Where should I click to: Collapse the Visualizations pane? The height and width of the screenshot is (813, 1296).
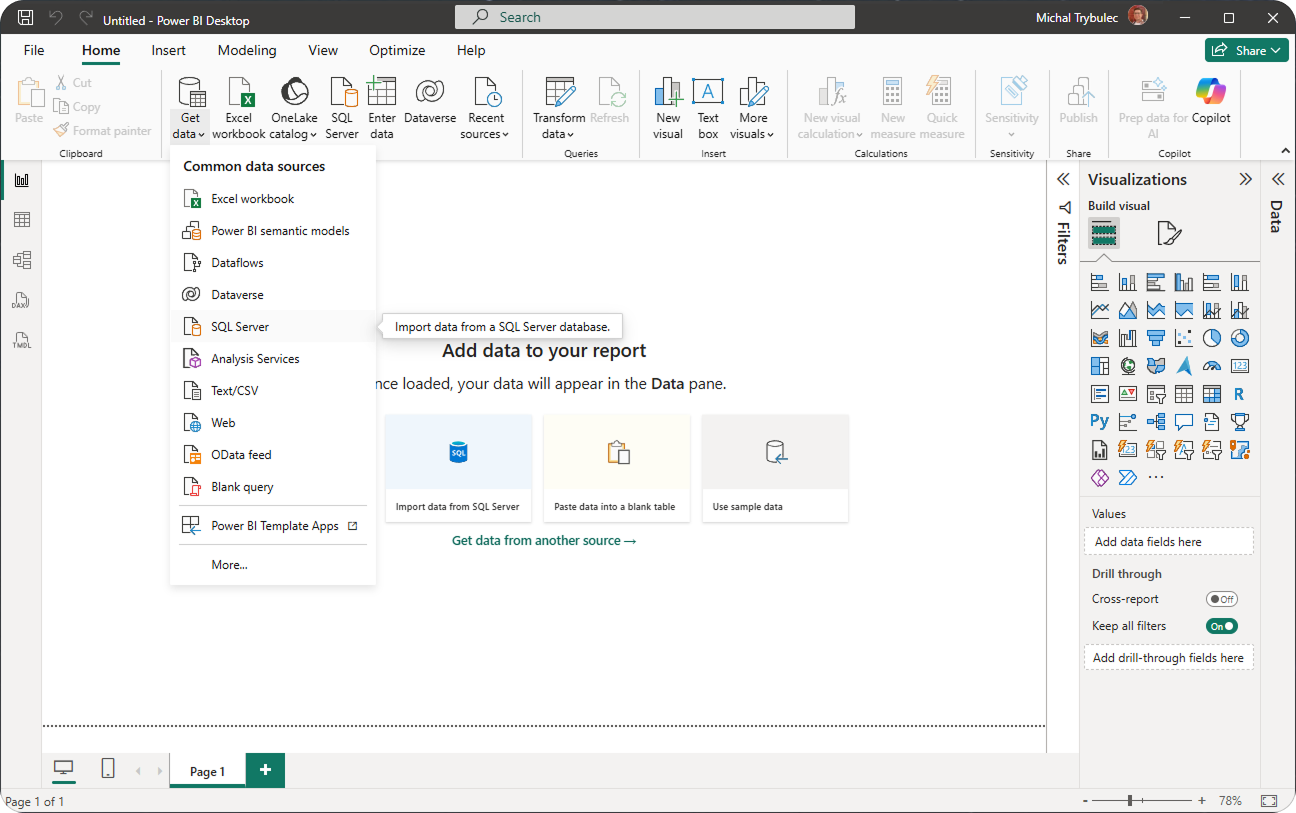coord(1245,180)
